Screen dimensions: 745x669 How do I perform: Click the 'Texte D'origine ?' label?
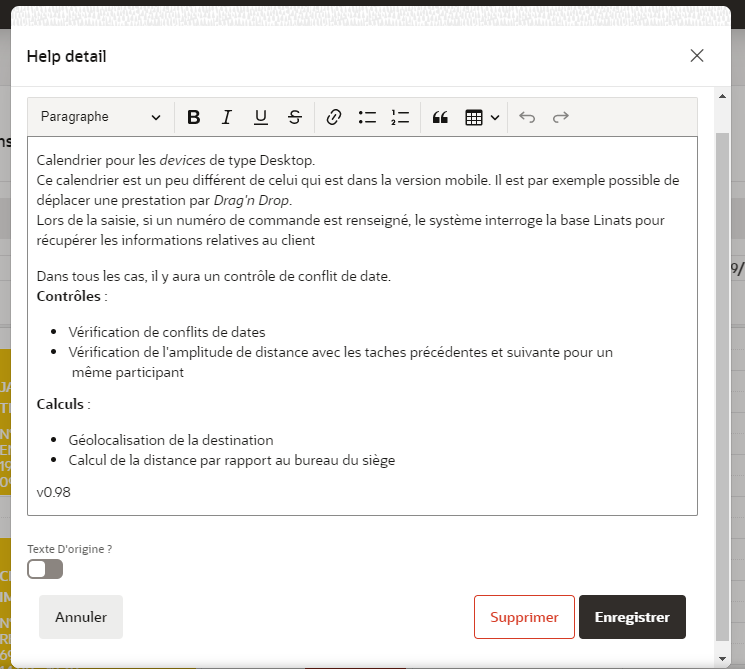[70, 549]
